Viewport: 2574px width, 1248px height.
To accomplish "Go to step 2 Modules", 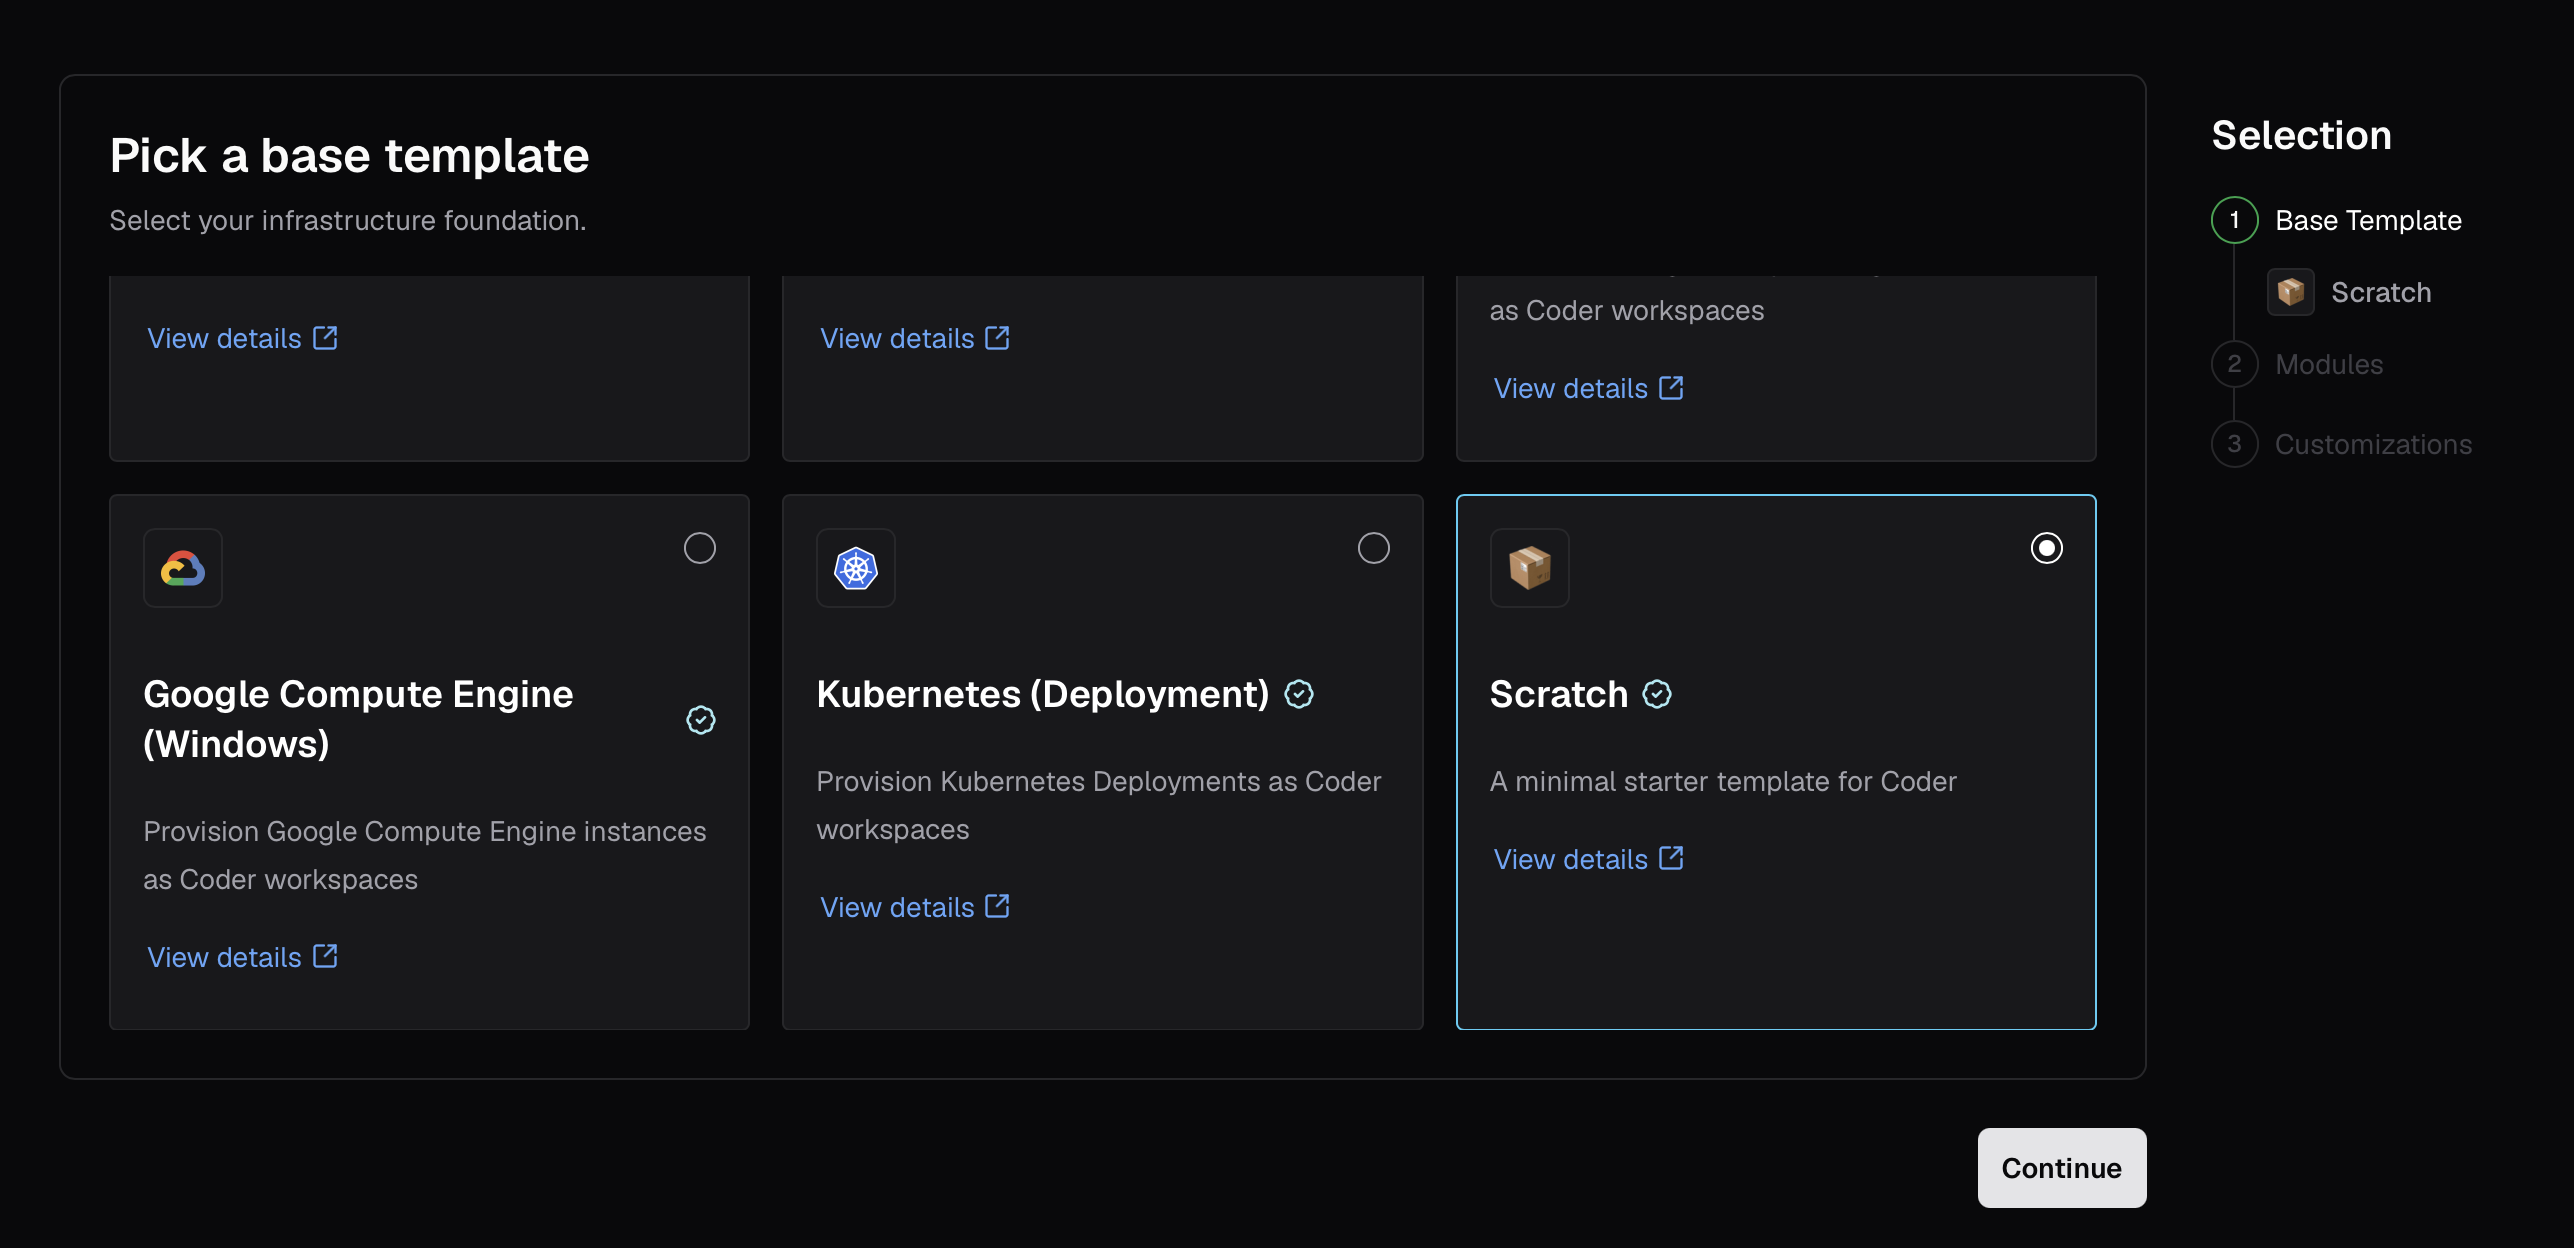I will 2298,364.
